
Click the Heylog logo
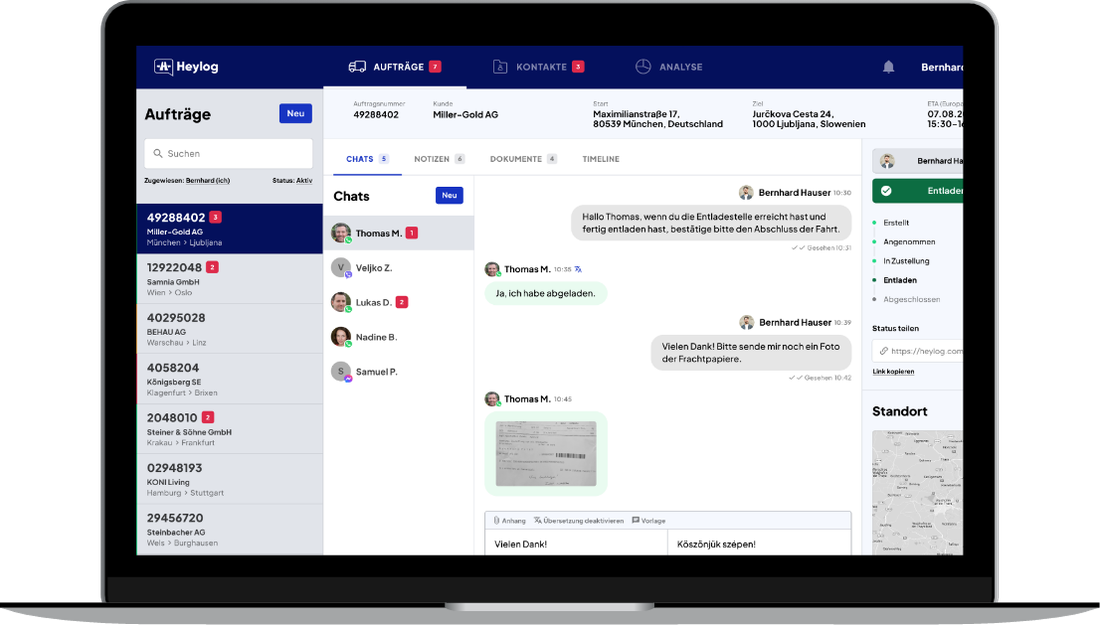coord(186,67)
